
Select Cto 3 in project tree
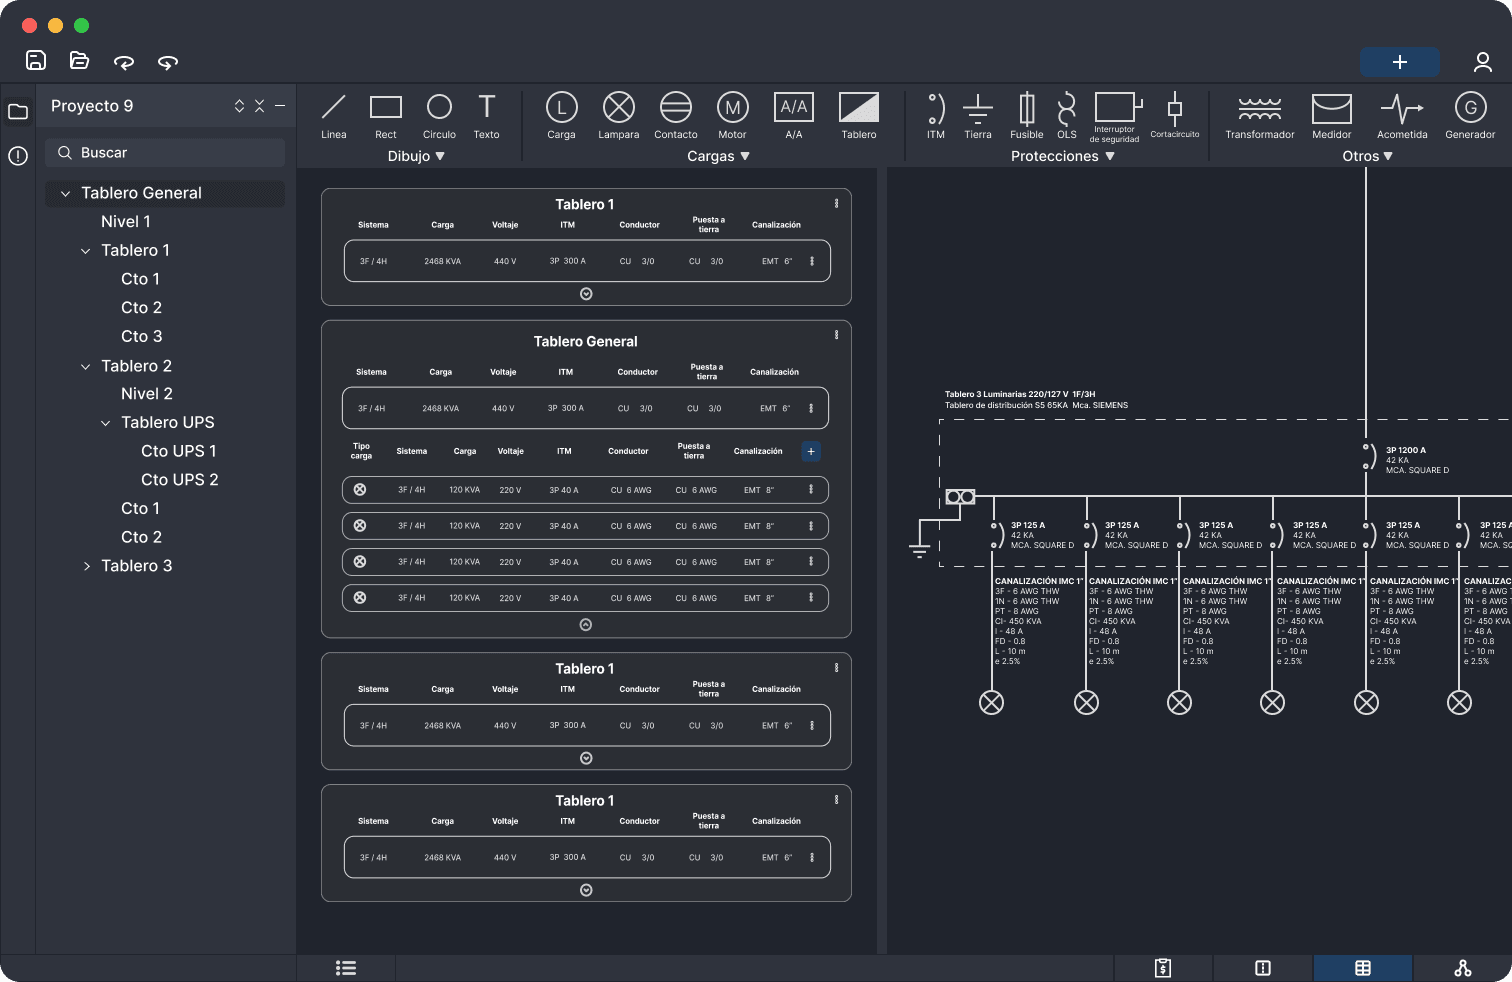141,337
